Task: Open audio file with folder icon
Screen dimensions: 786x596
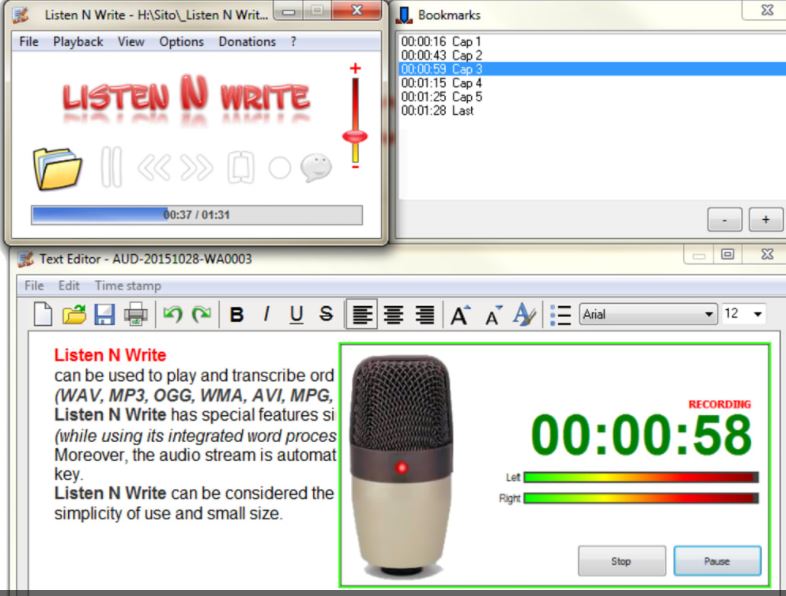Action: (57, 168)
